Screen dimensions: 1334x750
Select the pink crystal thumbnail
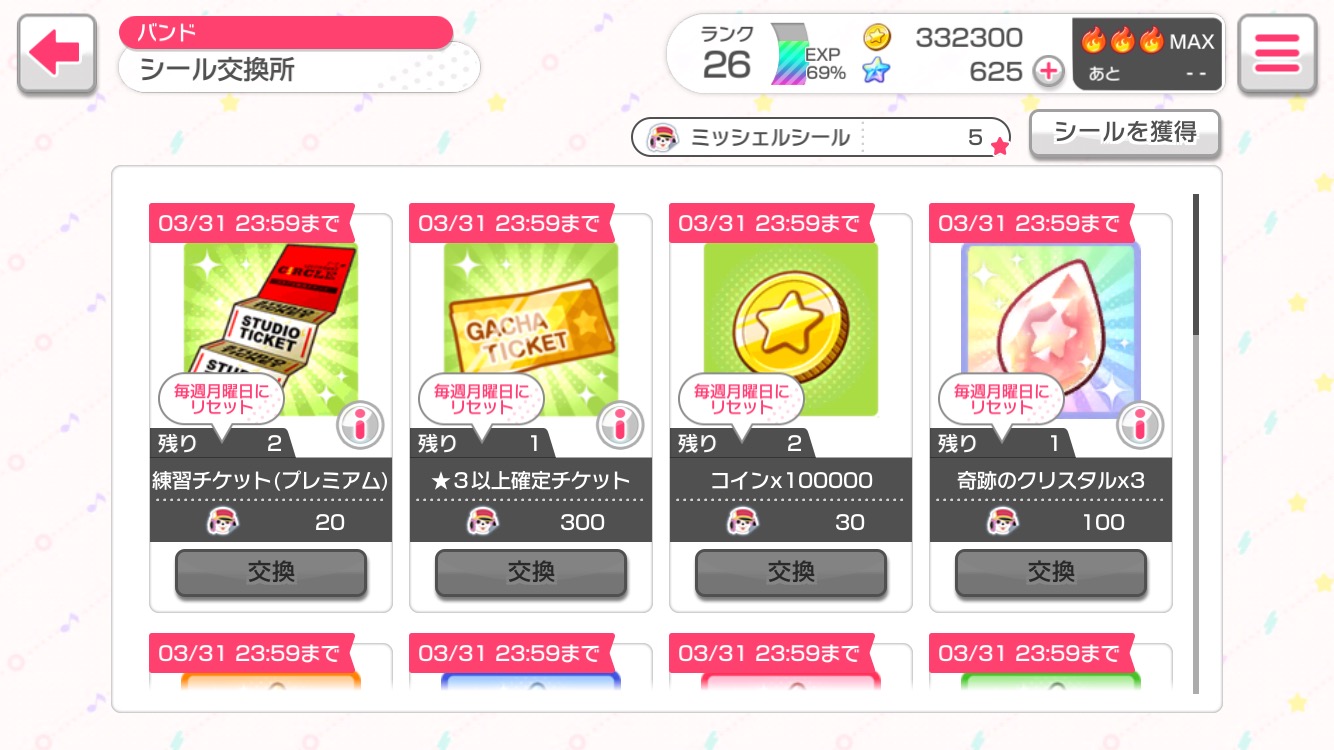[x=1051, y=329]
